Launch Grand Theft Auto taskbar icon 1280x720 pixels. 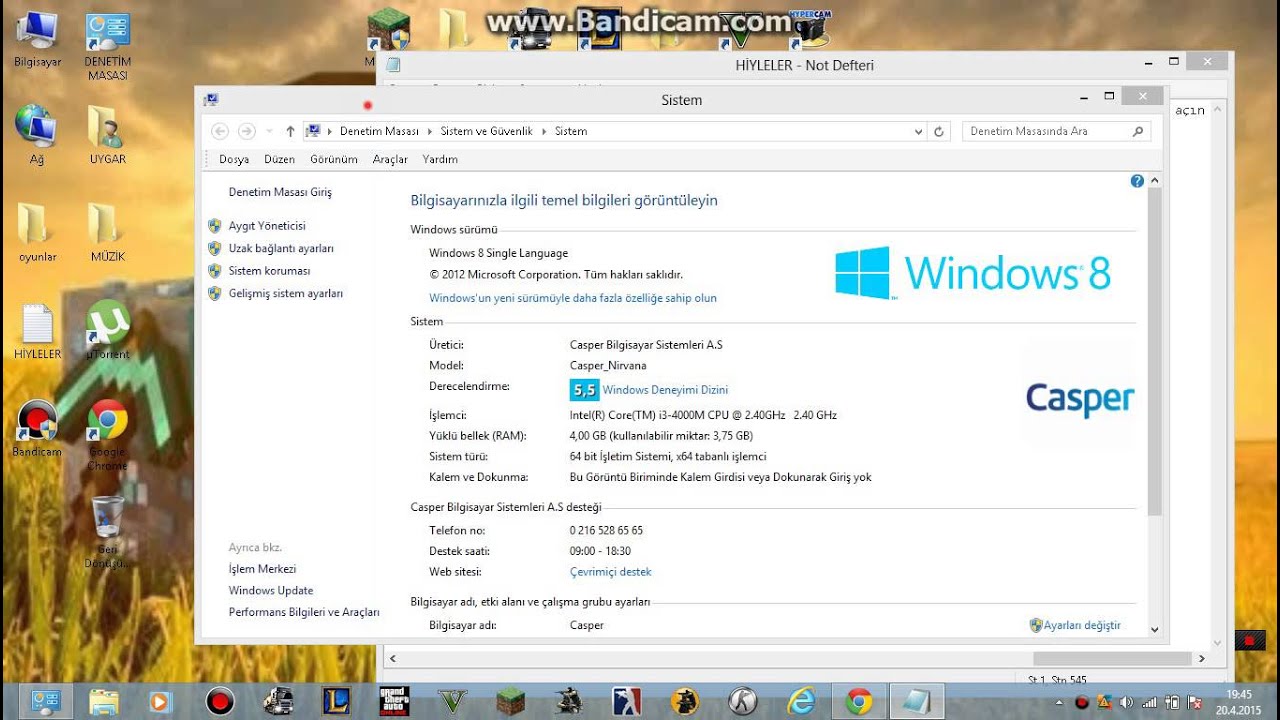click(x=394, y=701)
